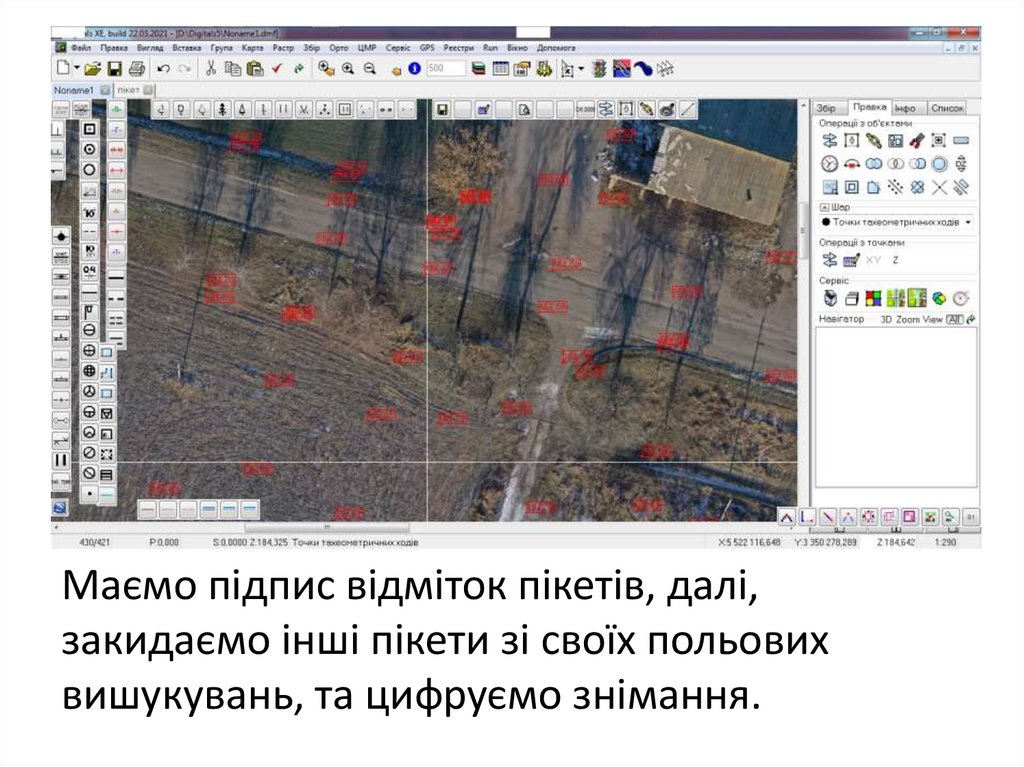The height and width of the screenshot is (767, 1024).
Task: Click the table grid icon in toolbar
Action: point(500,68)
